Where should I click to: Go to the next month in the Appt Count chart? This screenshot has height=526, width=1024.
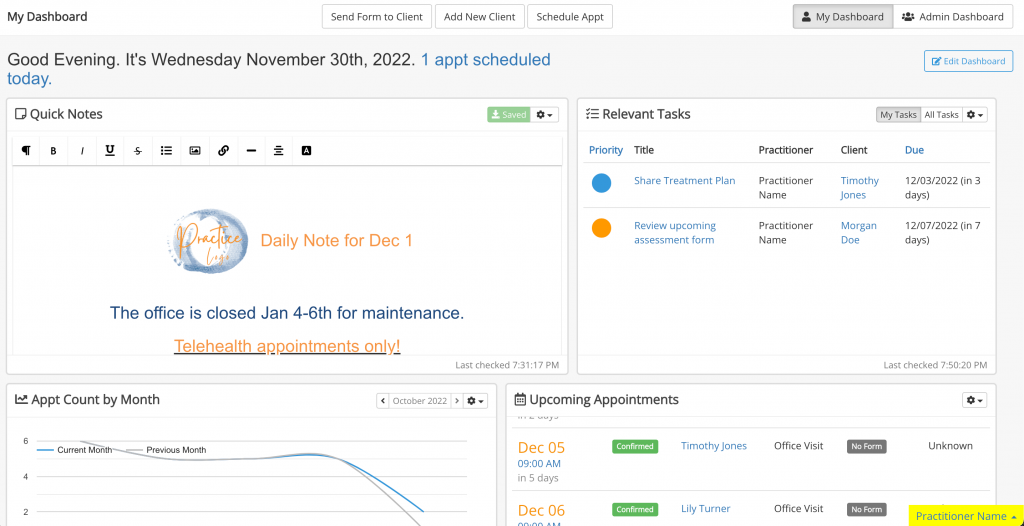click(x=457, y=401)
